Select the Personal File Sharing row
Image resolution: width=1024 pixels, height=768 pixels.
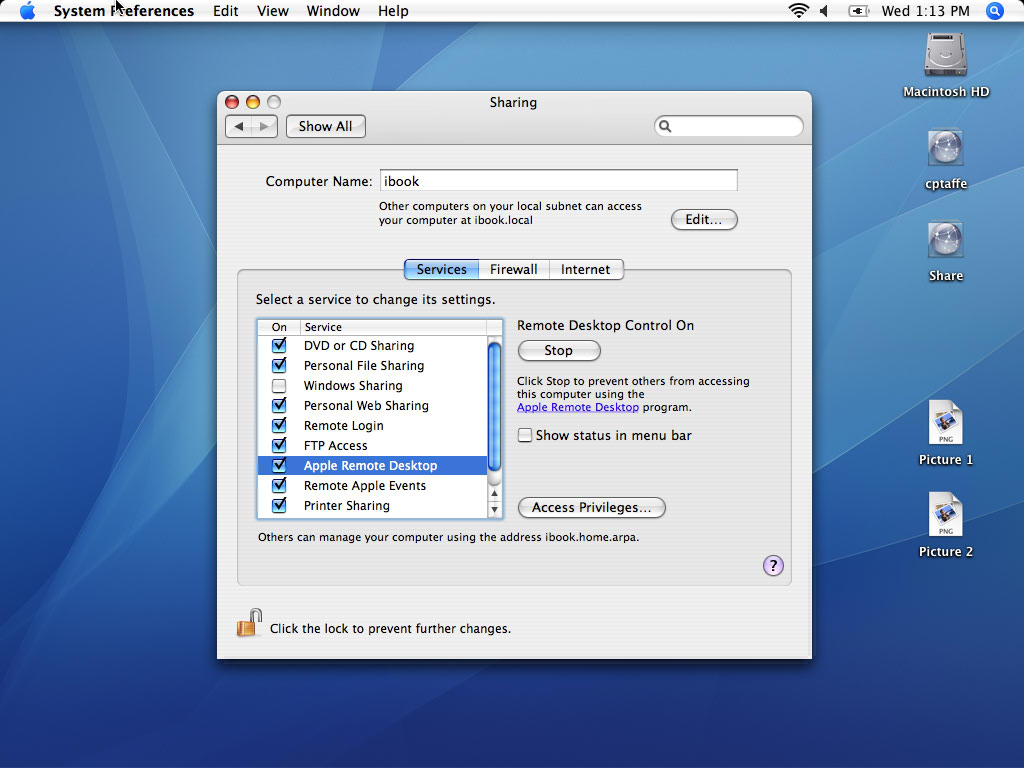[x=372, y=365]
